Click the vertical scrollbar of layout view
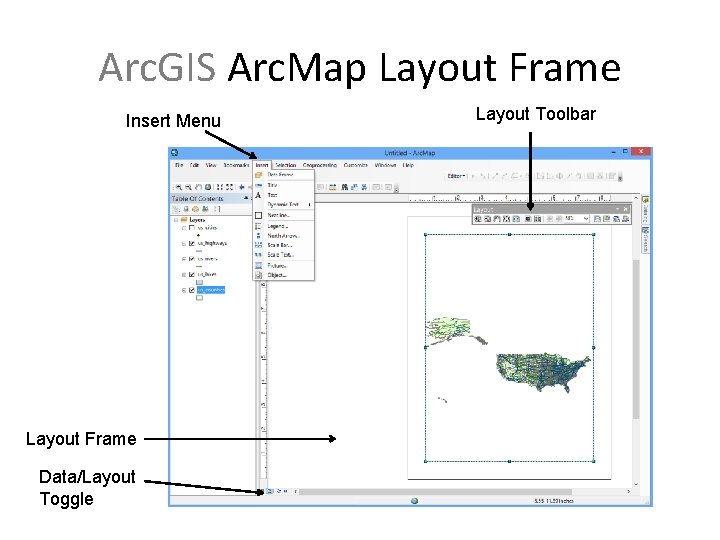The image size is (720, 540). coord(636,339)
